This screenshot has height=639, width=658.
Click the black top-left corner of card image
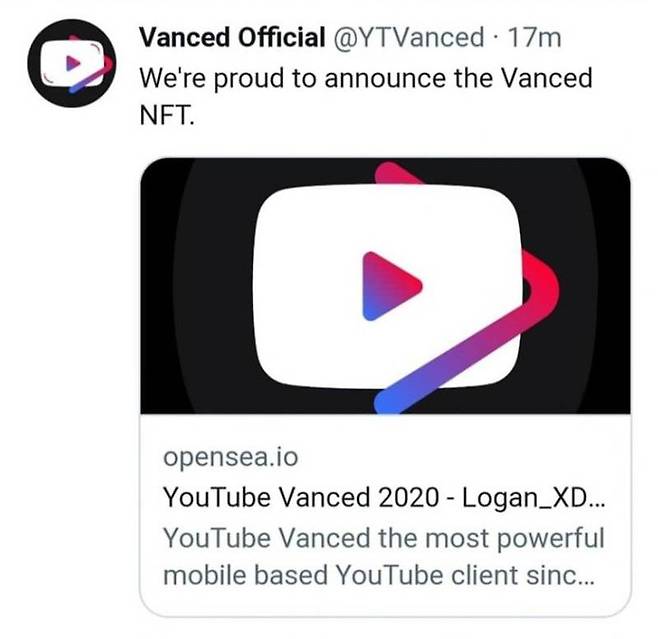[x=165, y=180]
